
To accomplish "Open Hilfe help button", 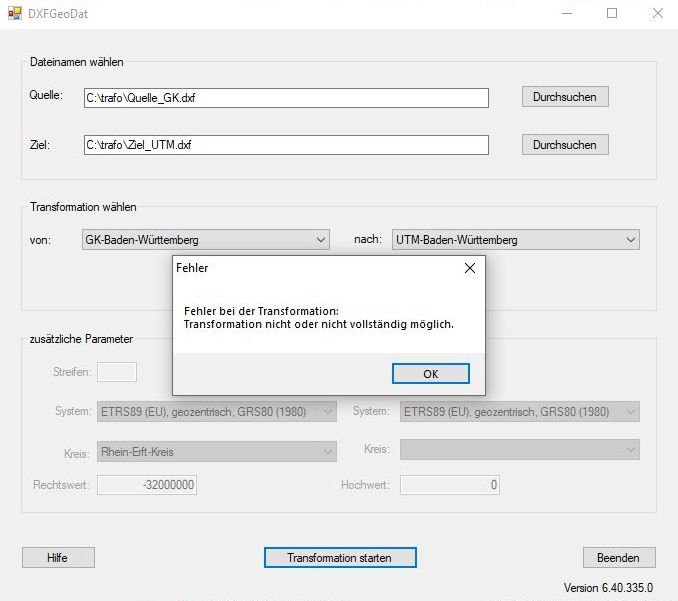I will pos(58,558).
